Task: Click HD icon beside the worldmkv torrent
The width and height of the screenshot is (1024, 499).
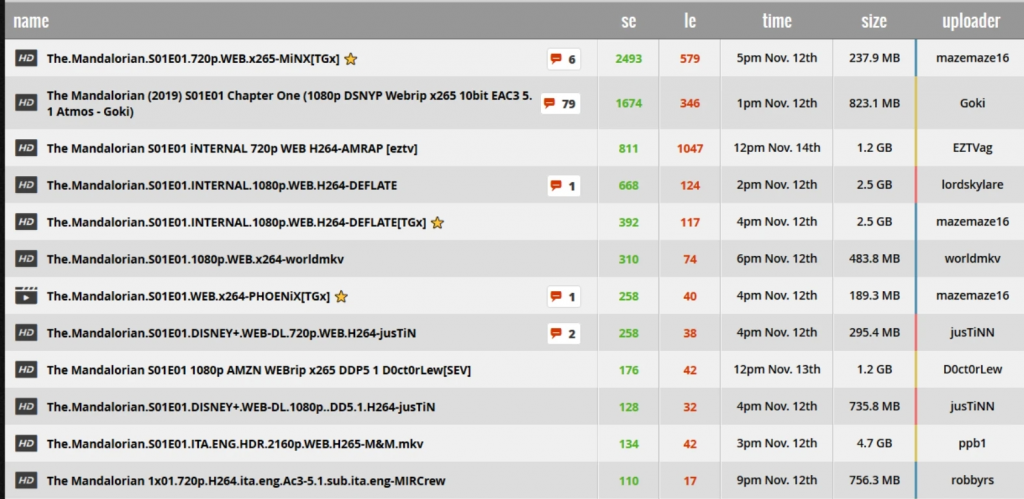Action: coord(26,259)
